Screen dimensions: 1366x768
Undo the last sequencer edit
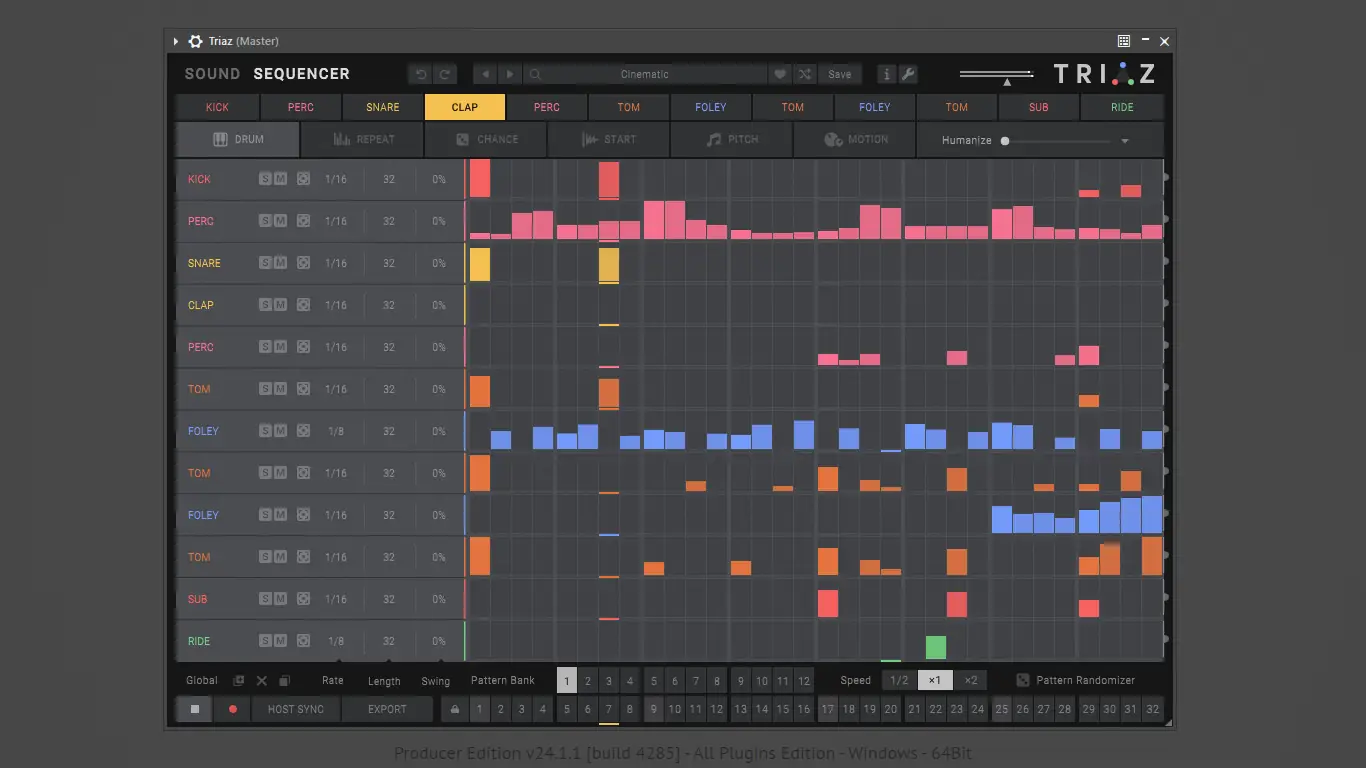(421, 74)
